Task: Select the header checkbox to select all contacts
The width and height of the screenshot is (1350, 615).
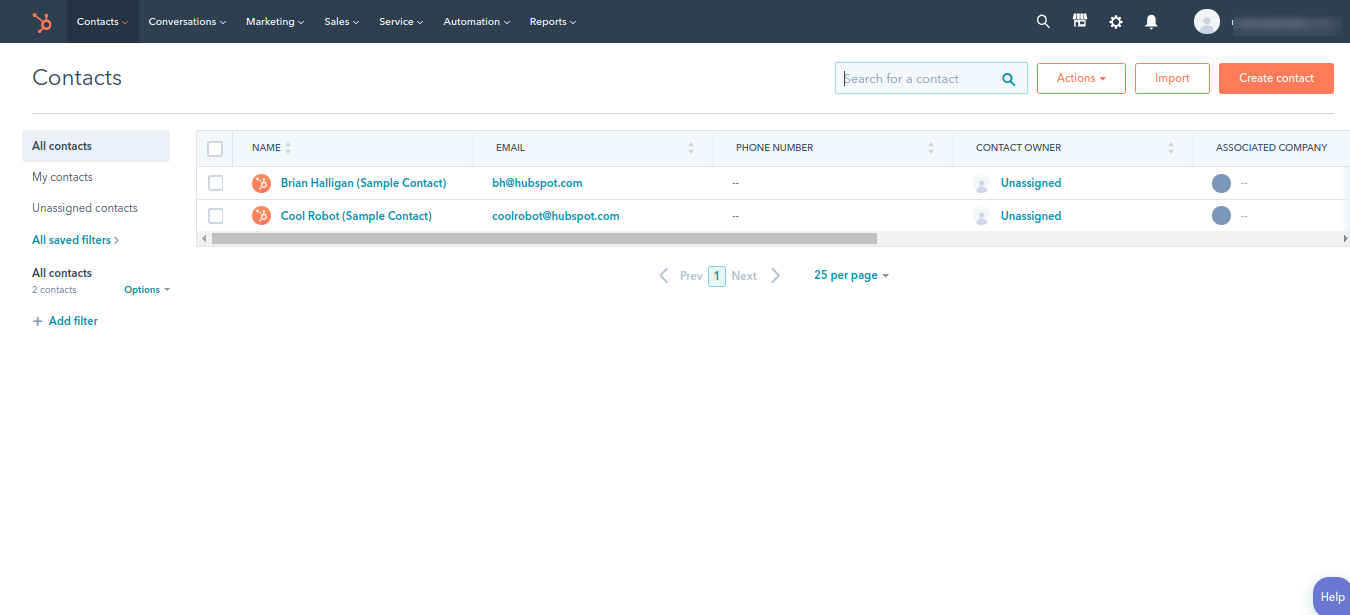Action: point(215,148)
